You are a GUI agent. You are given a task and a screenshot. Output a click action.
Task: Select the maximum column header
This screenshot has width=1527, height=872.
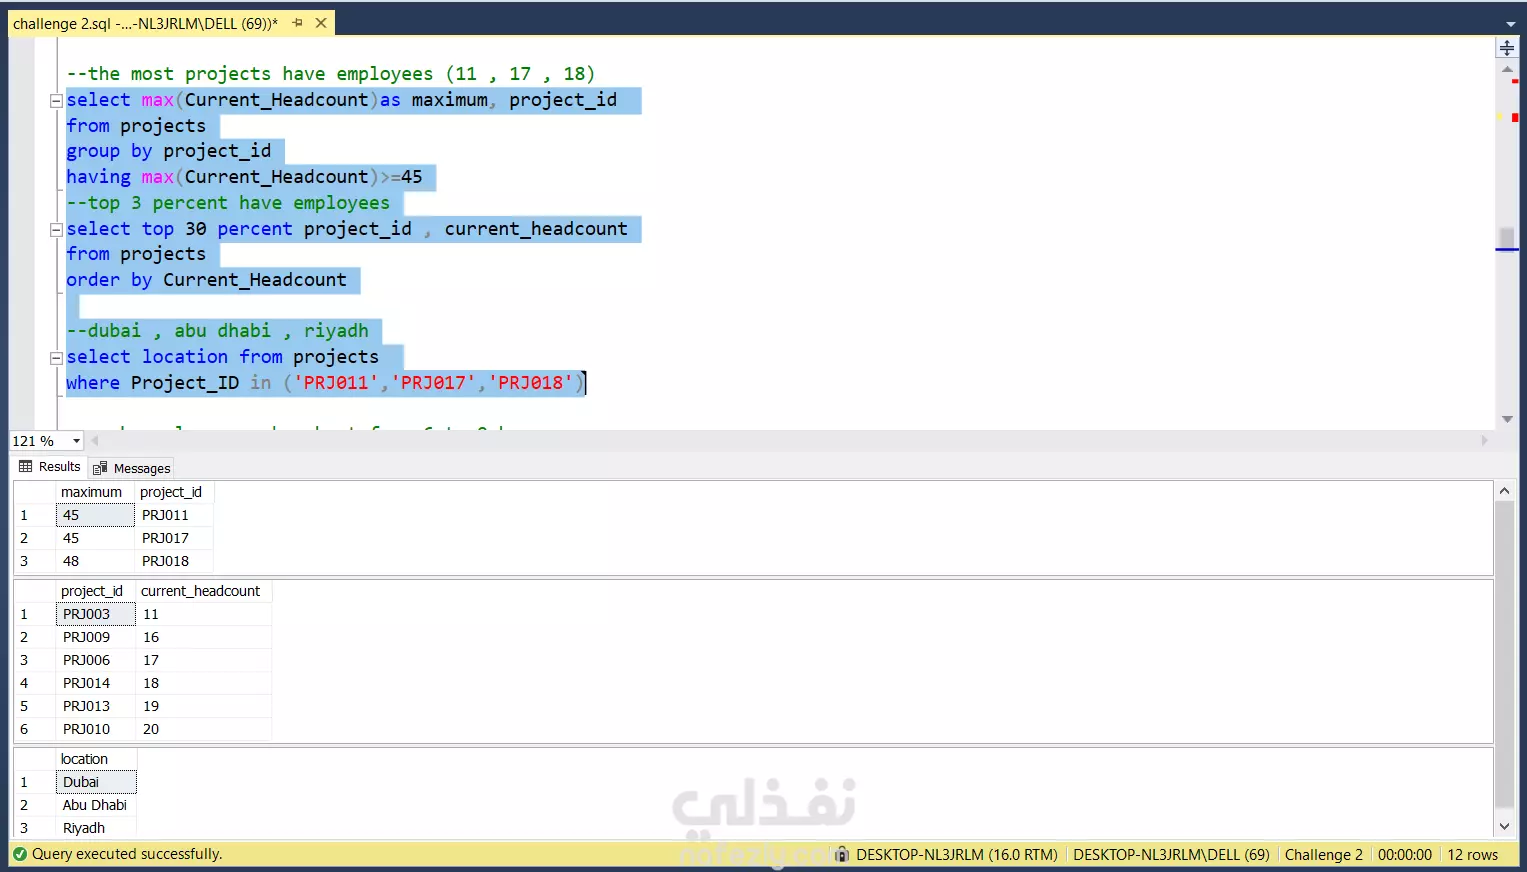[x=95, y=492]
